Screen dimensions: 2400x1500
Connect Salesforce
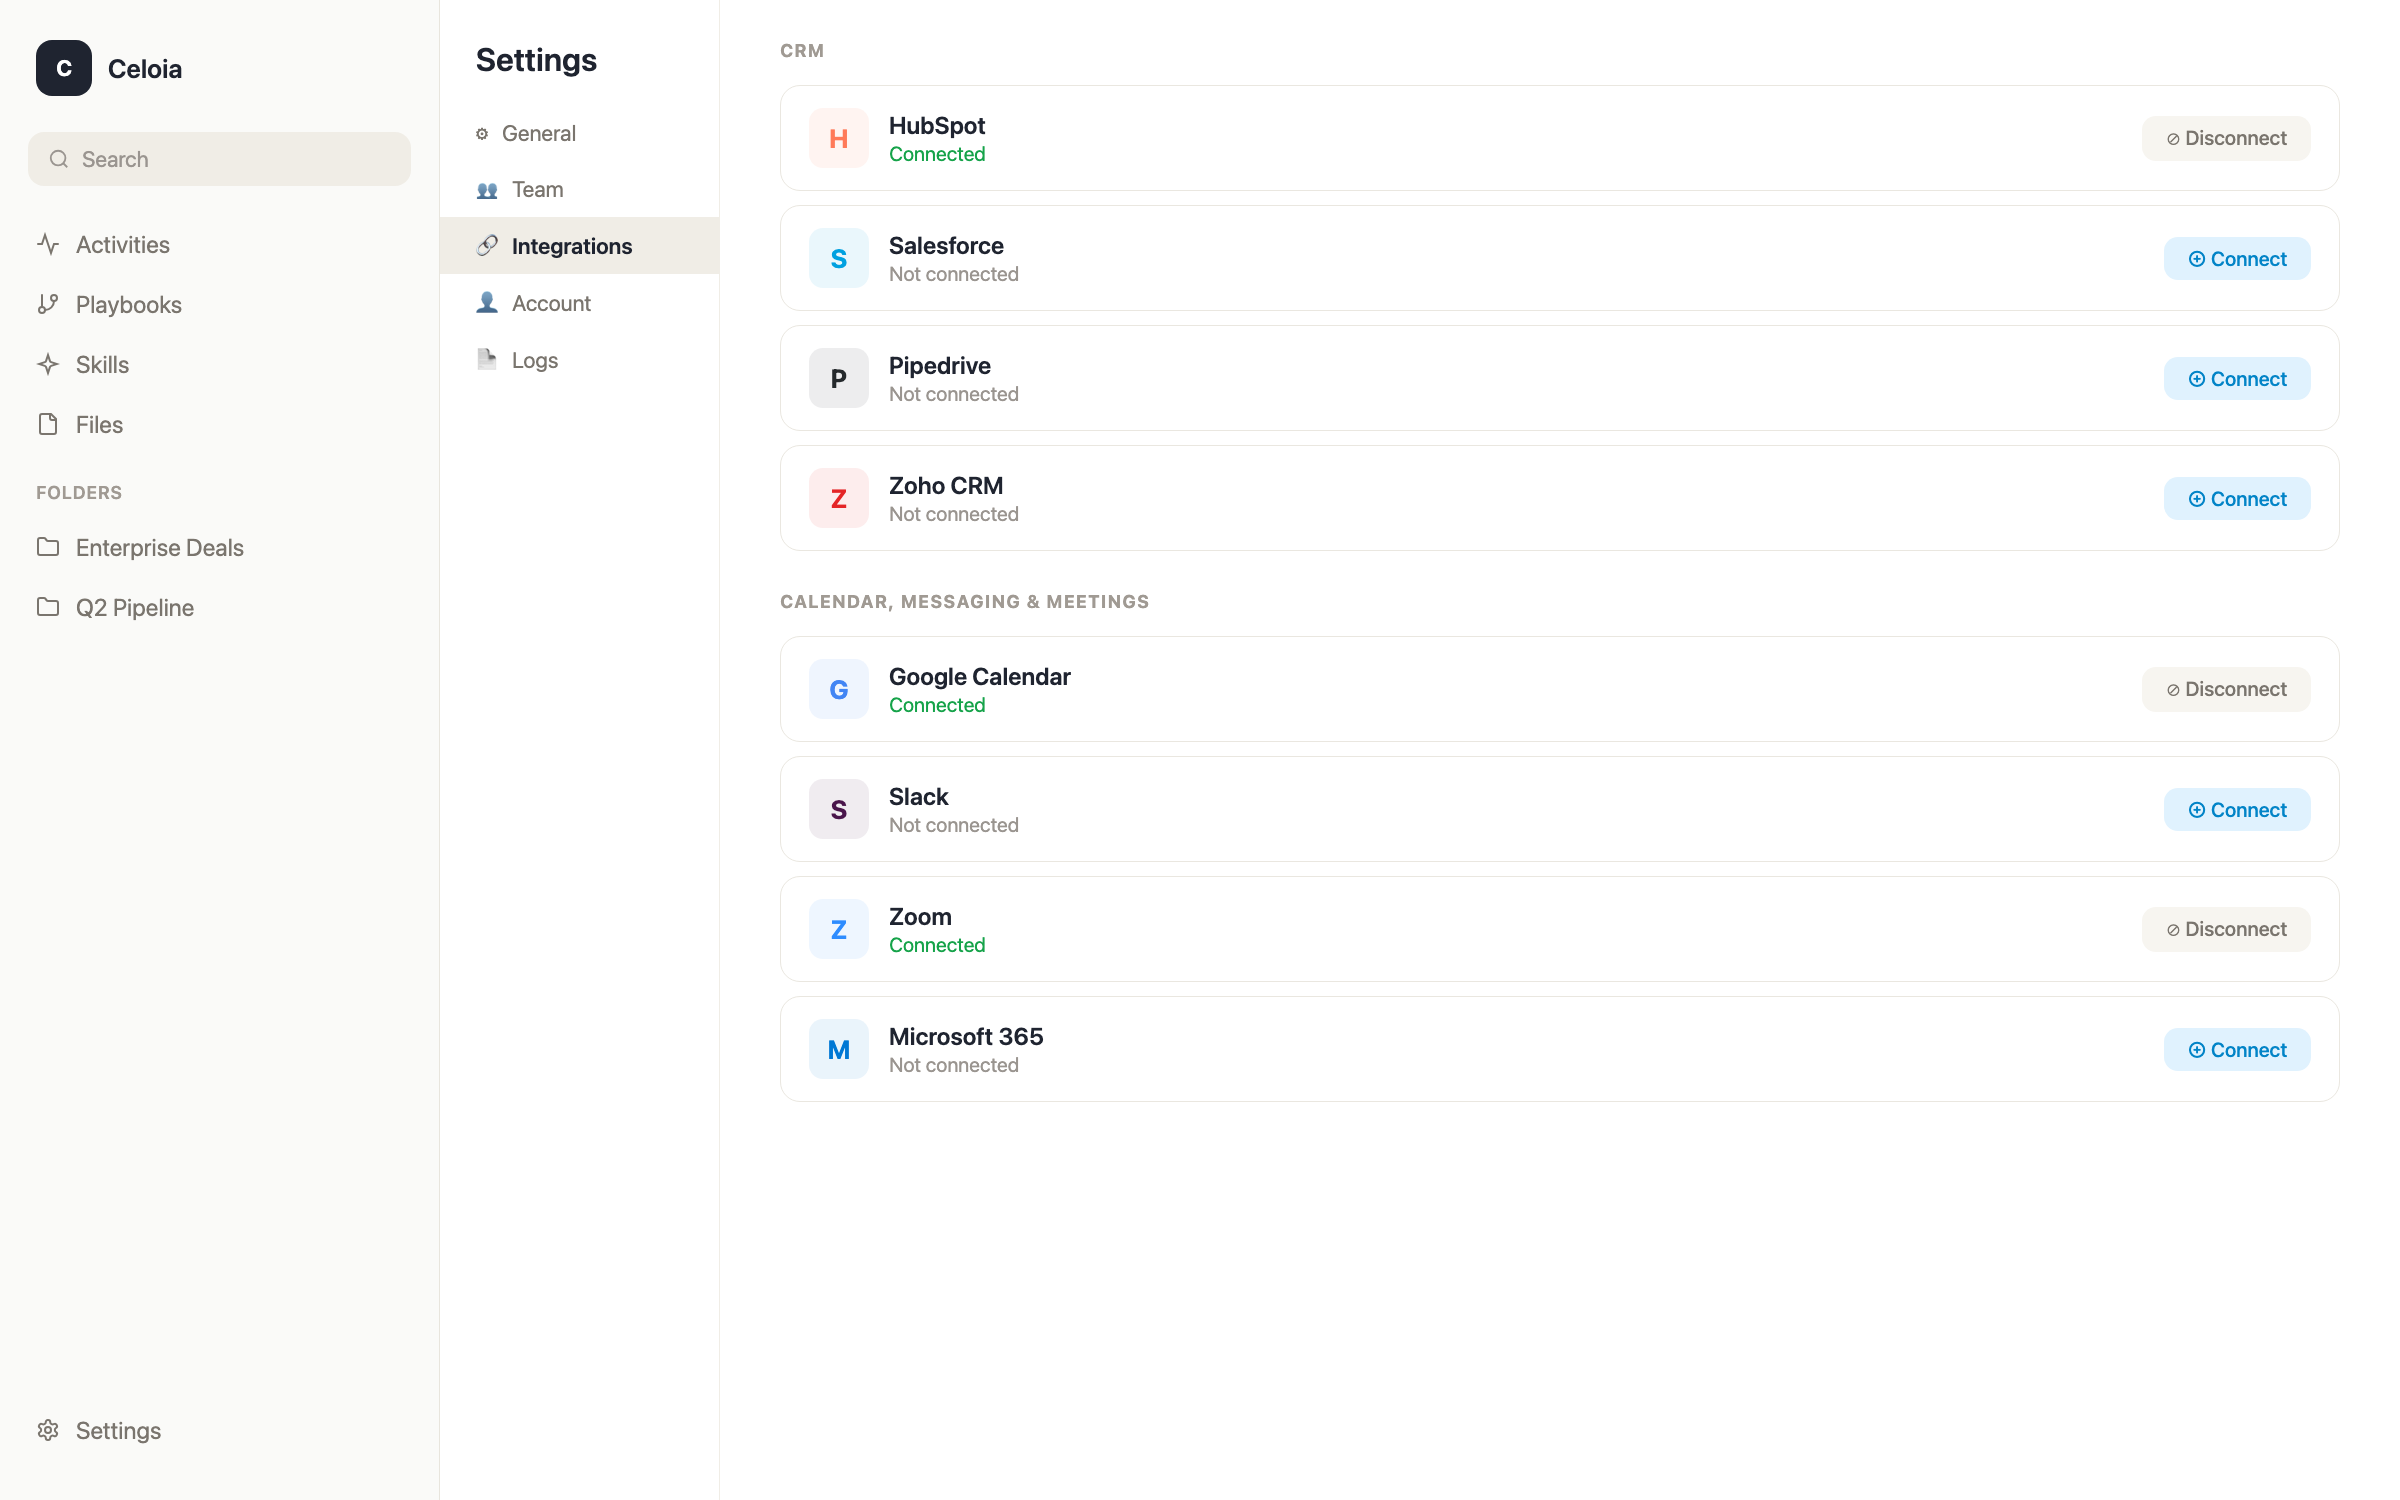click(x=2237, y=258)
